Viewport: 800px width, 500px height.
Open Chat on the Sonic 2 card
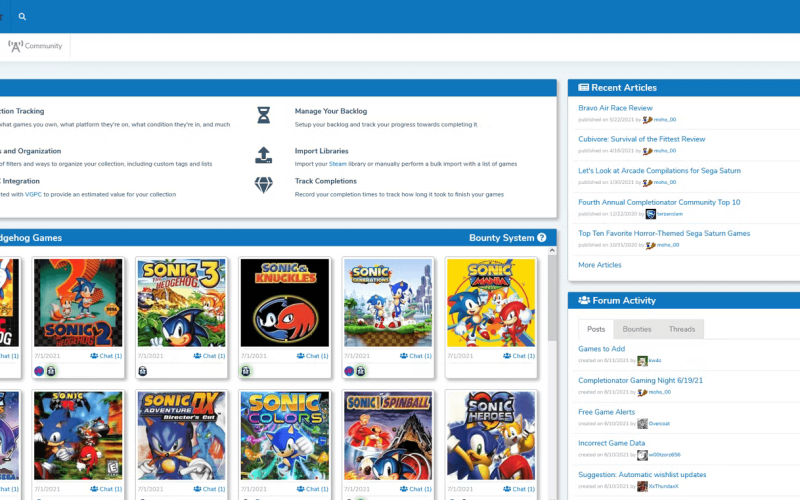click(106, 356)
